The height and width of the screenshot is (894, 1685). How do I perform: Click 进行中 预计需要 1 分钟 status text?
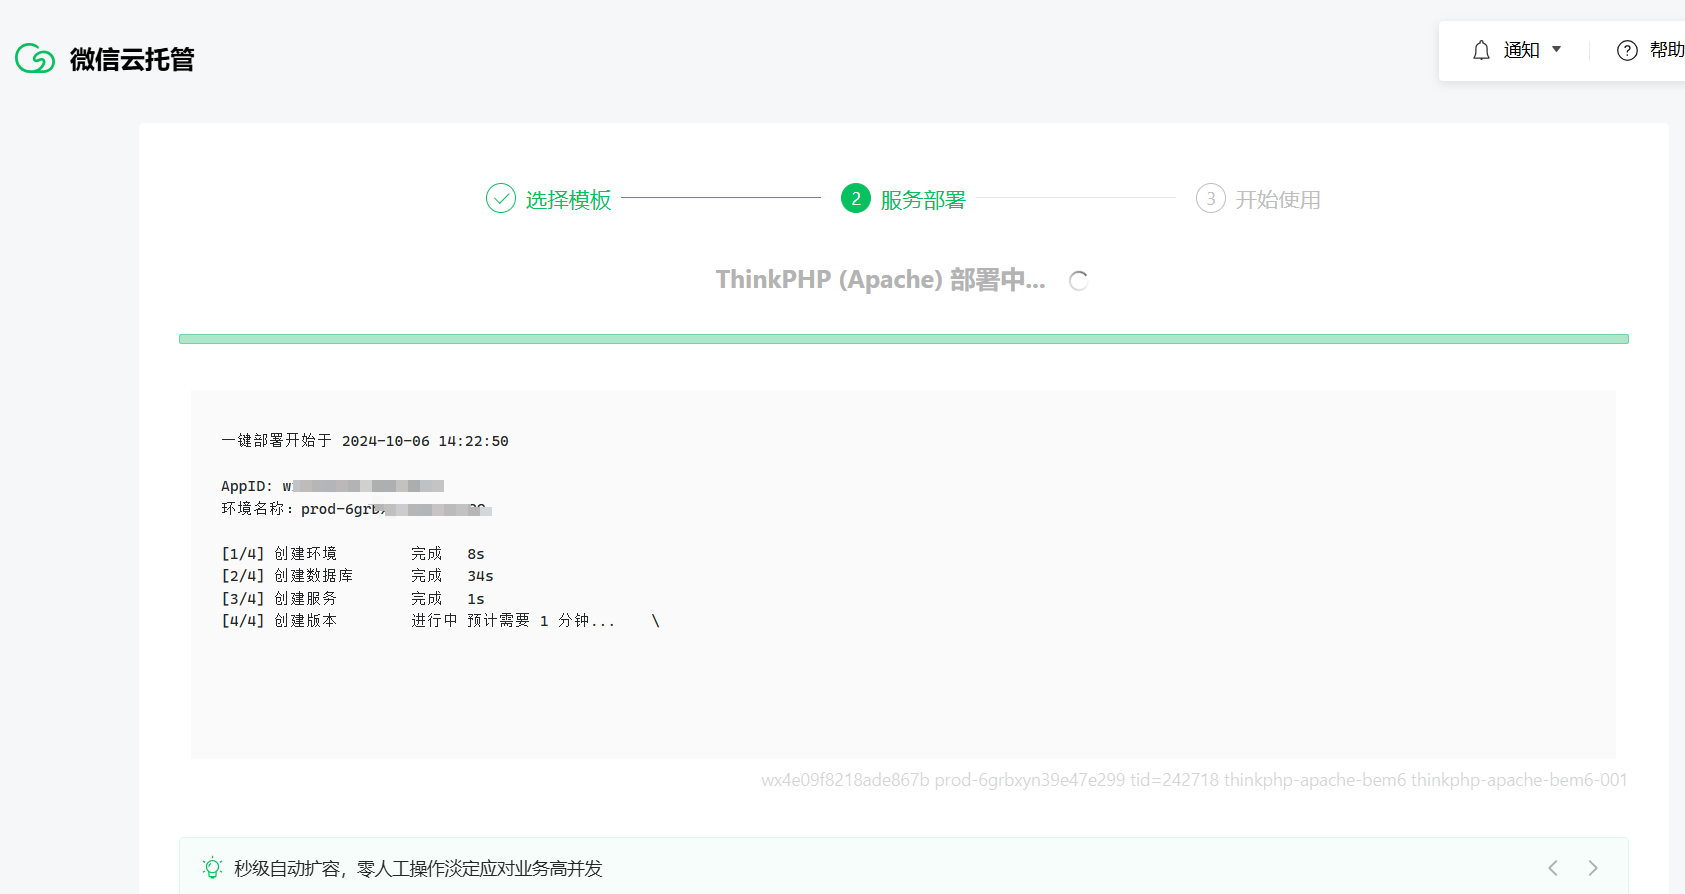513,621
